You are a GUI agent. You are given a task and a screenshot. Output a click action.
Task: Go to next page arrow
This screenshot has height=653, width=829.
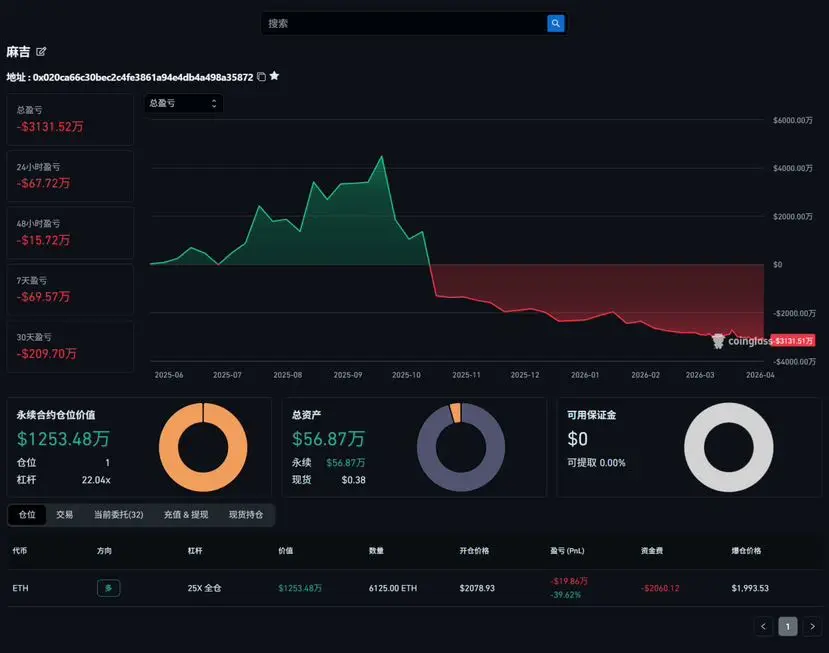pyautogui.click(x=812, y=627)
